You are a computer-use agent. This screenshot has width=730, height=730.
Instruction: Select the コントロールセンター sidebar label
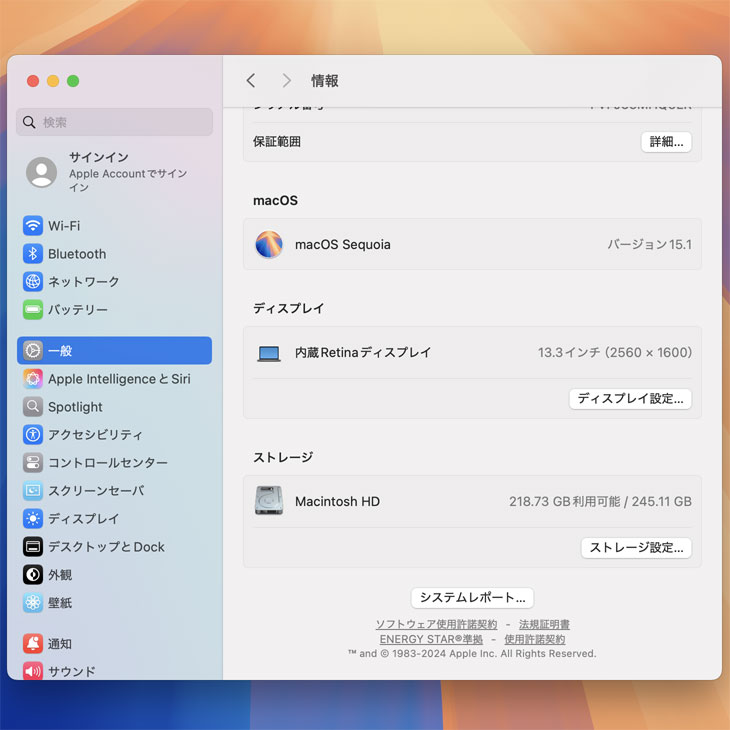coord(108,463)
